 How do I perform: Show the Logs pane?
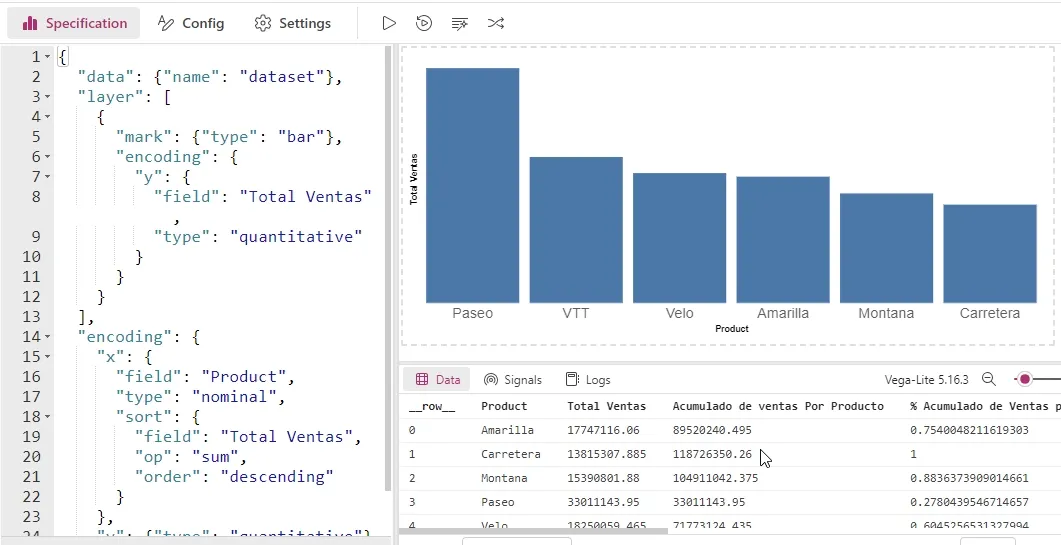588,380
